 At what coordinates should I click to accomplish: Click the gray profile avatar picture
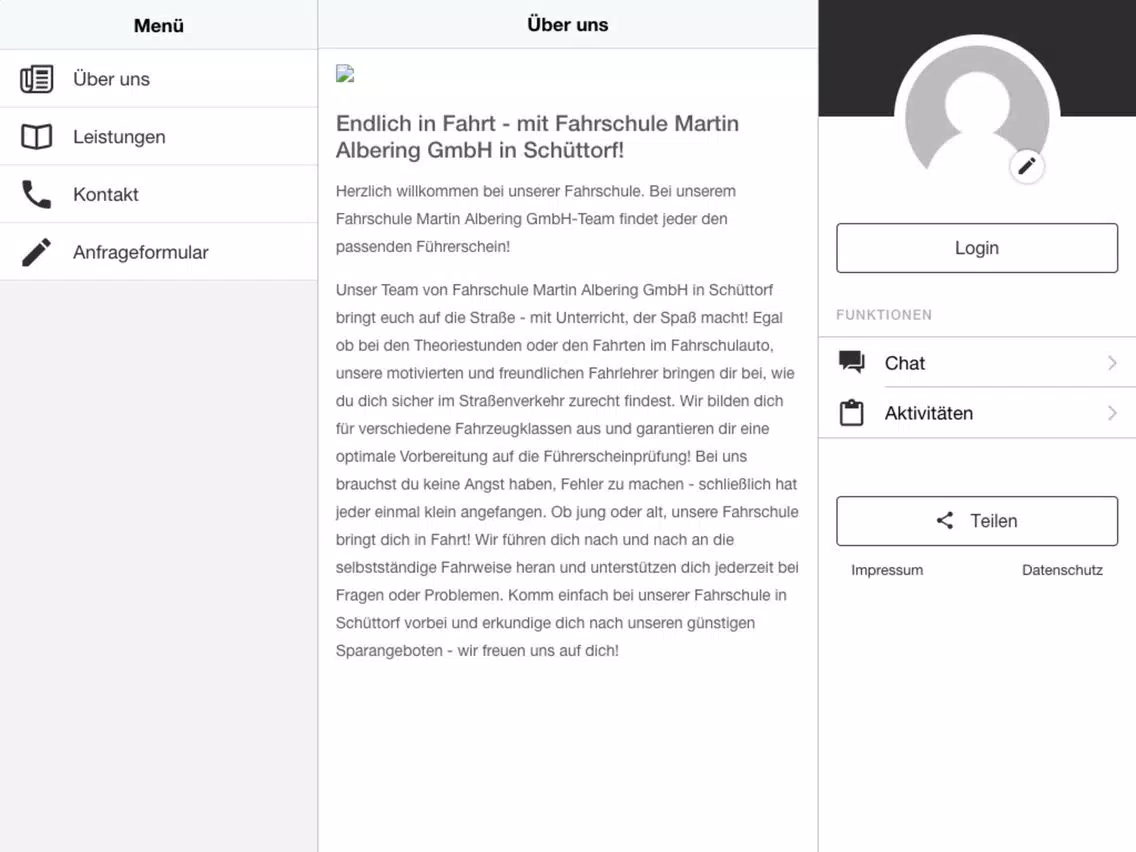(977, 109)
